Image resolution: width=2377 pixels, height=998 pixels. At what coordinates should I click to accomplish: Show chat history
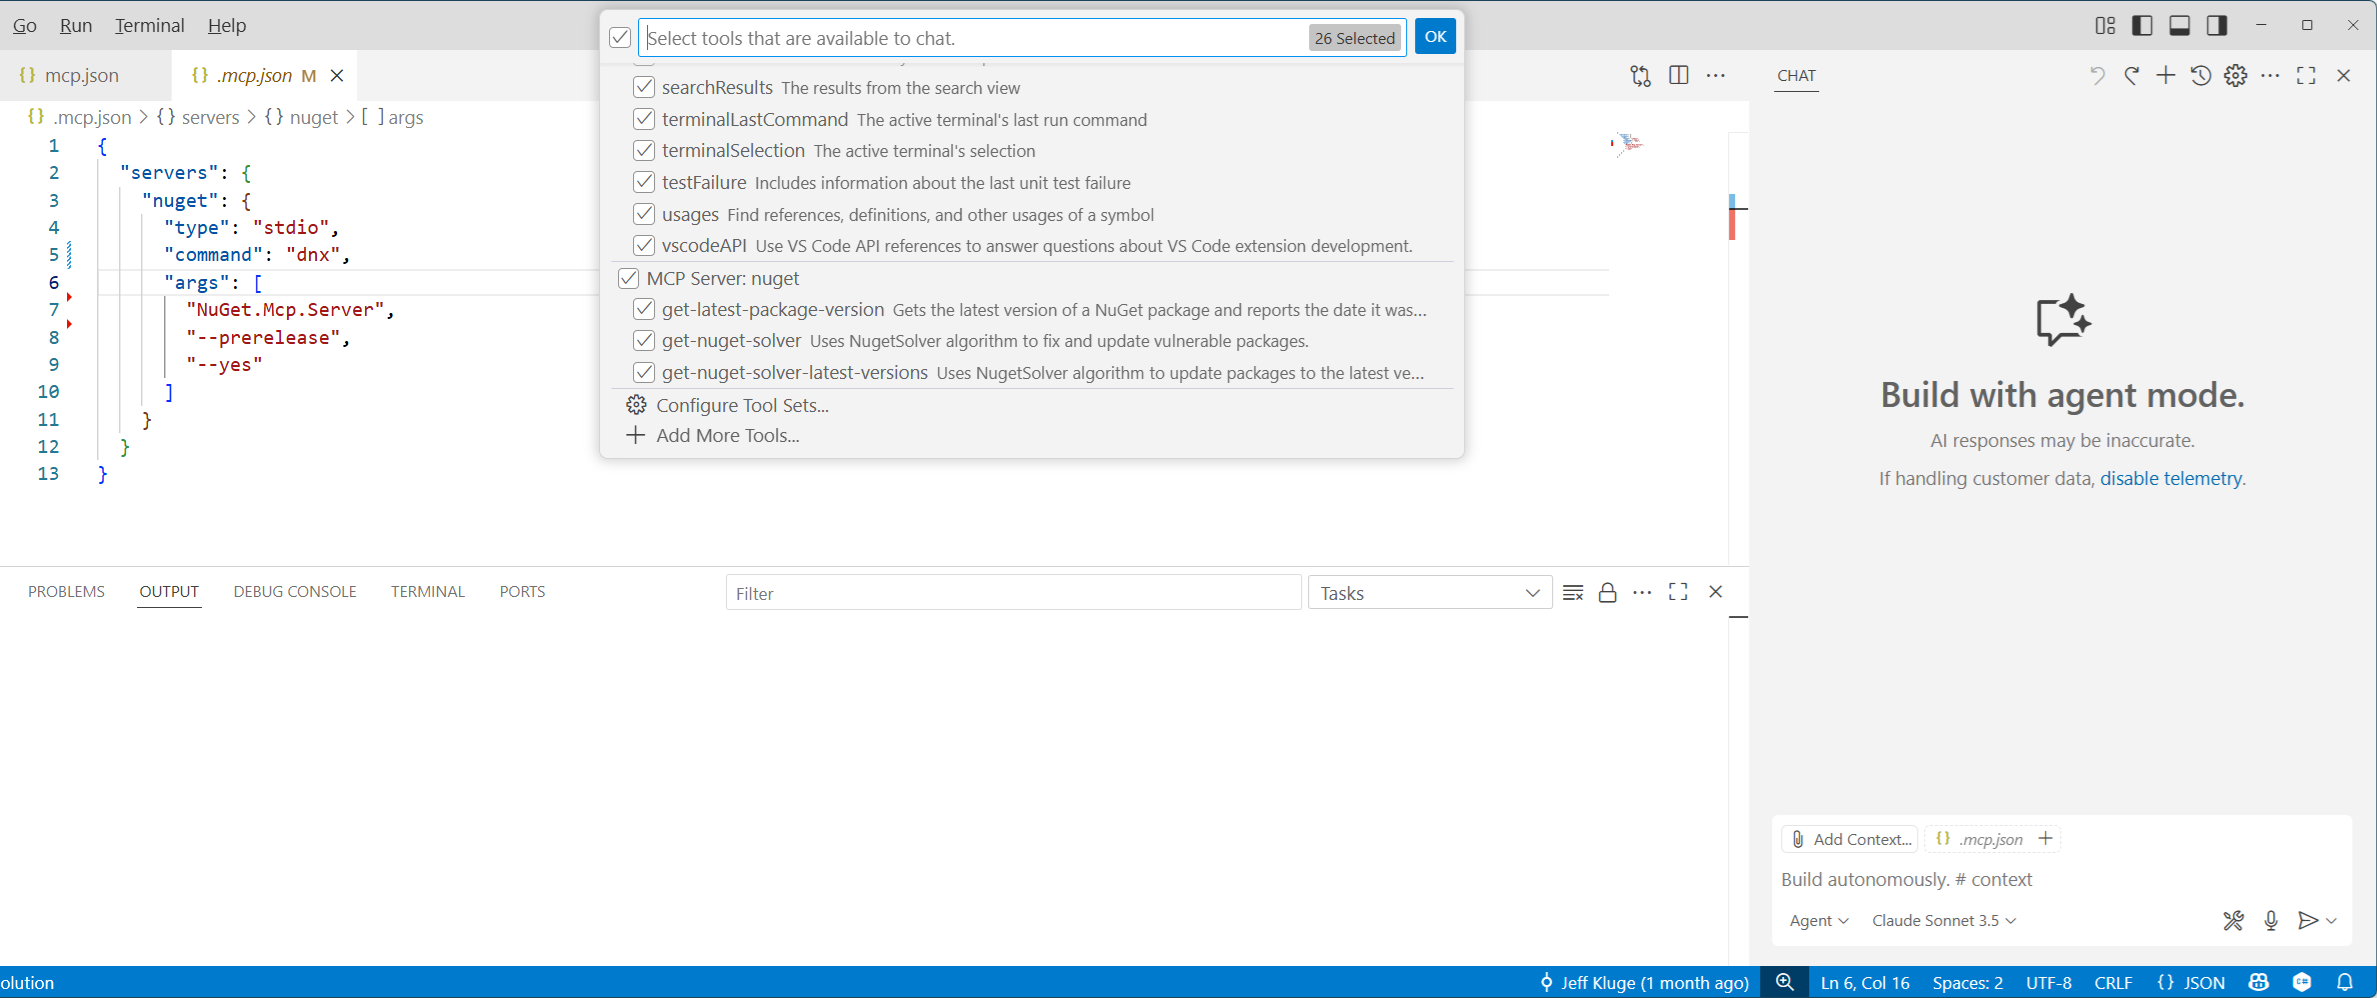[x=2200, y=75]
